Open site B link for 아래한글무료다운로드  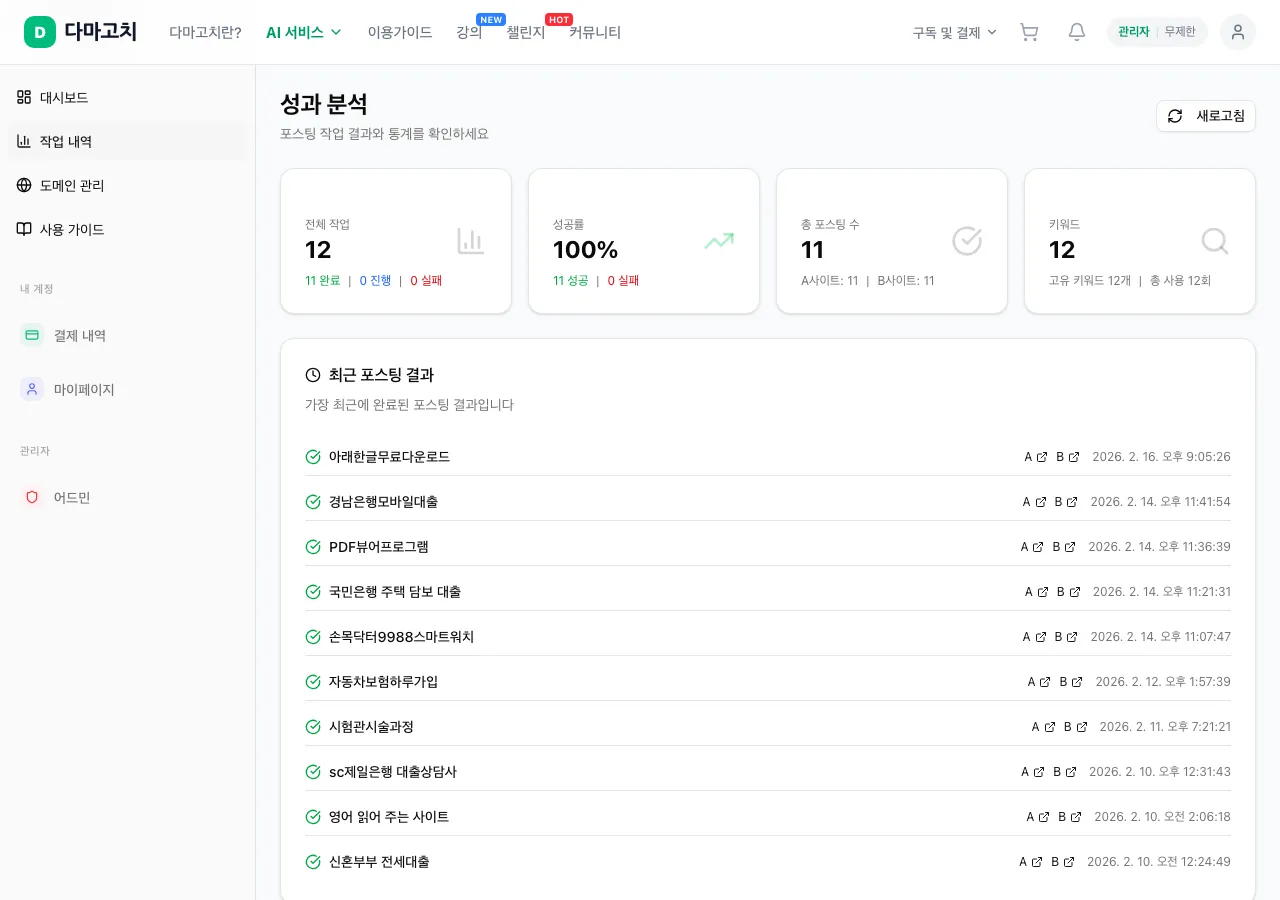click(x=1067, y=457)
